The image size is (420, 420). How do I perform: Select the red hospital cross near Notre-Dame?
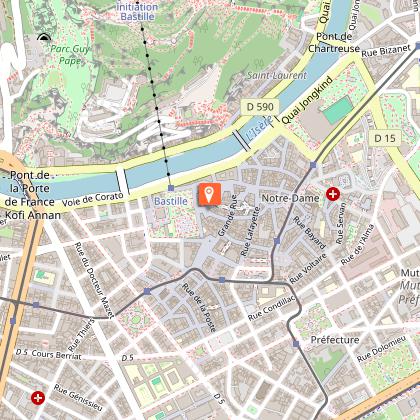coord(333,194)
